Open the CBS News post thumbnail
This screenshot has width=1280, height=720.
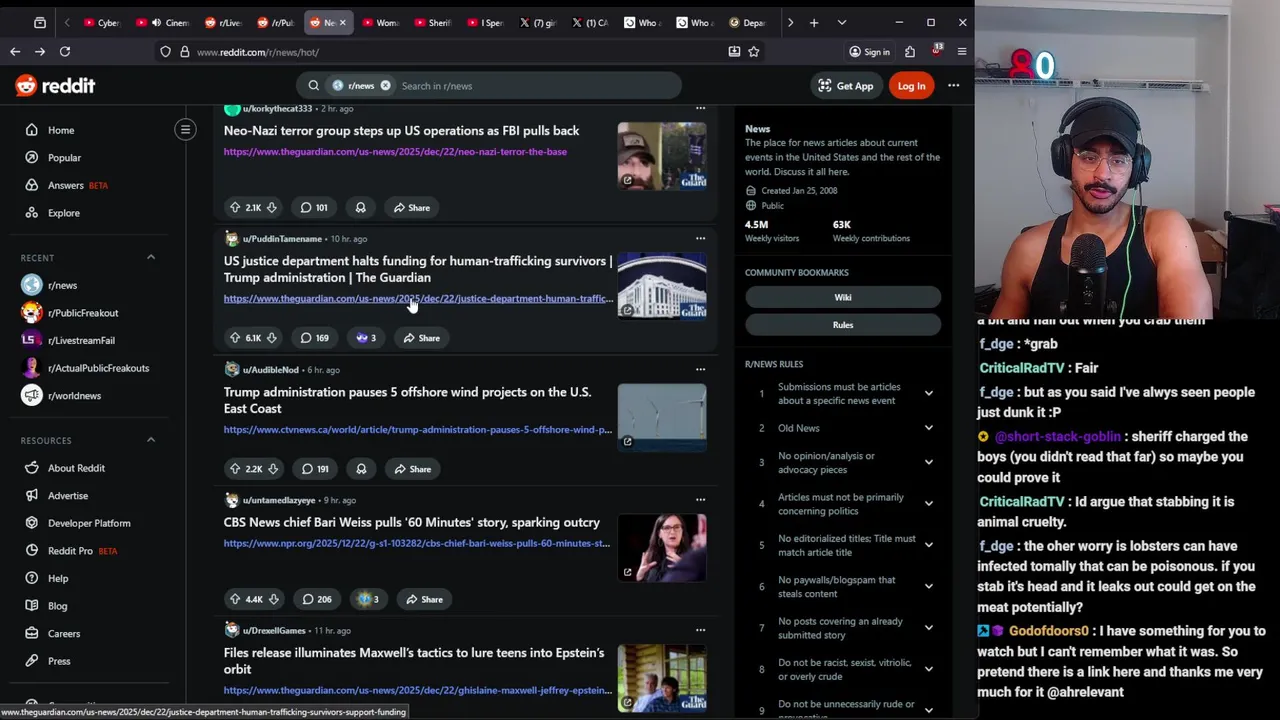pyautogui.click(x=661, y=547)
